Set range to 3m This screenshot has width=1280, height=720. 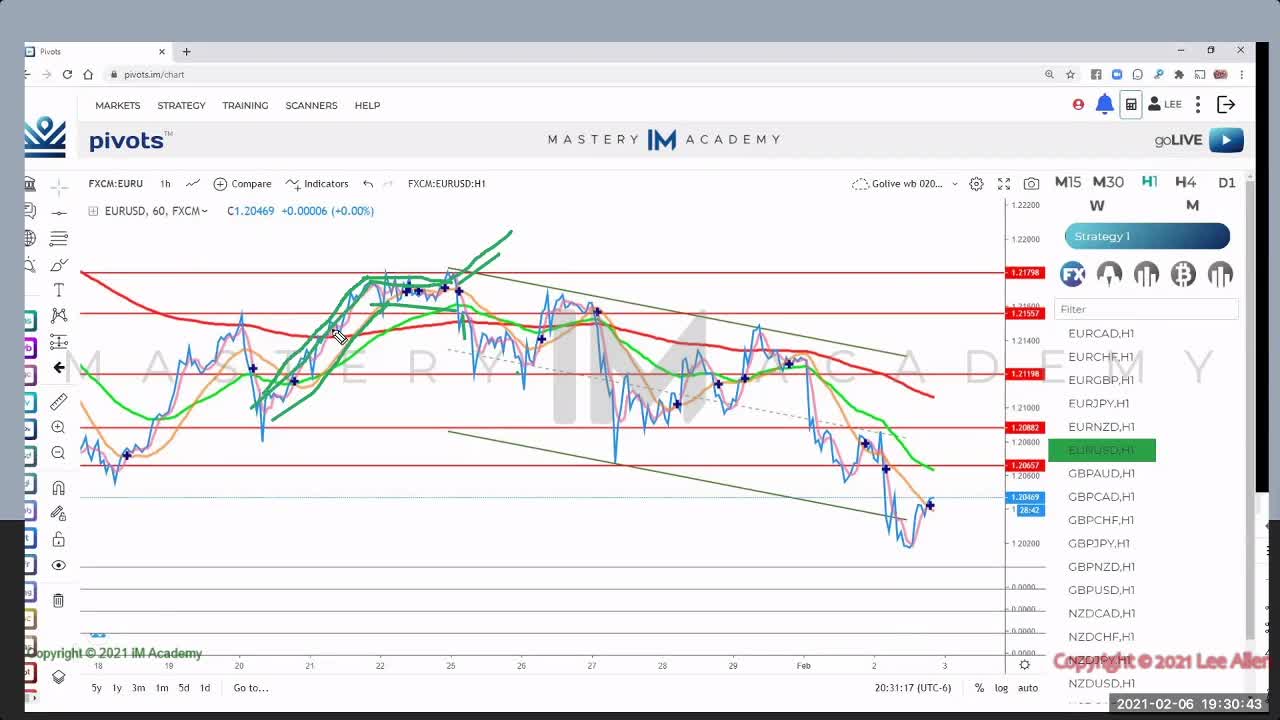point(138,688)
